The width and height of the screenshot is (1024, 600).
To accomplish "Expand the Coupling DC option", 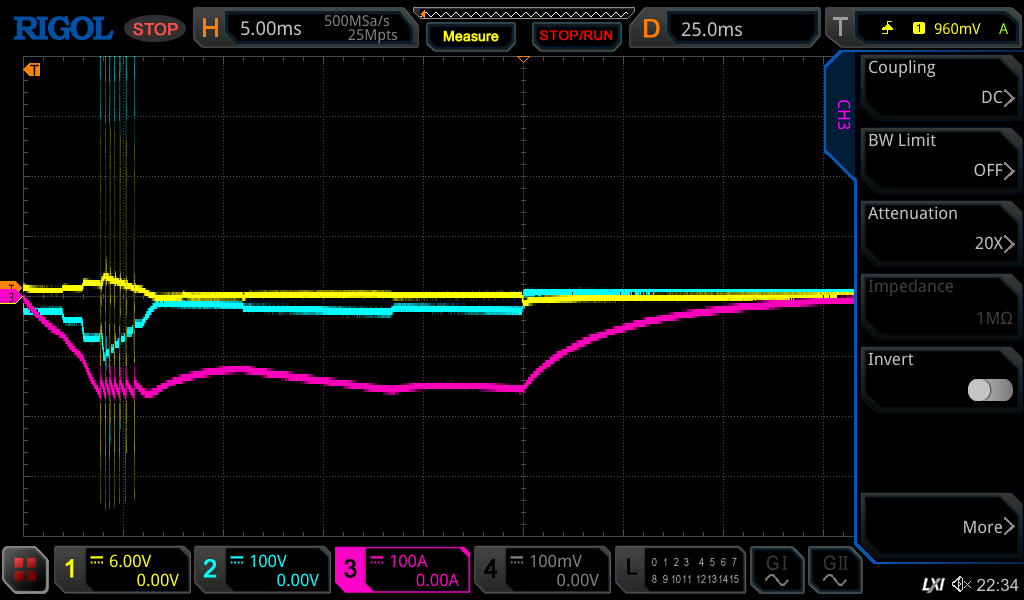I will [938, 84].
